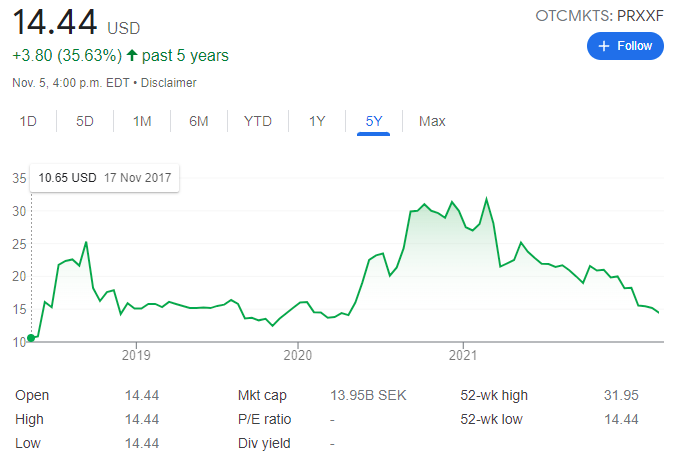The image size is (687, 468).
Task: Click the Follow button label
Action: [635, 46]
